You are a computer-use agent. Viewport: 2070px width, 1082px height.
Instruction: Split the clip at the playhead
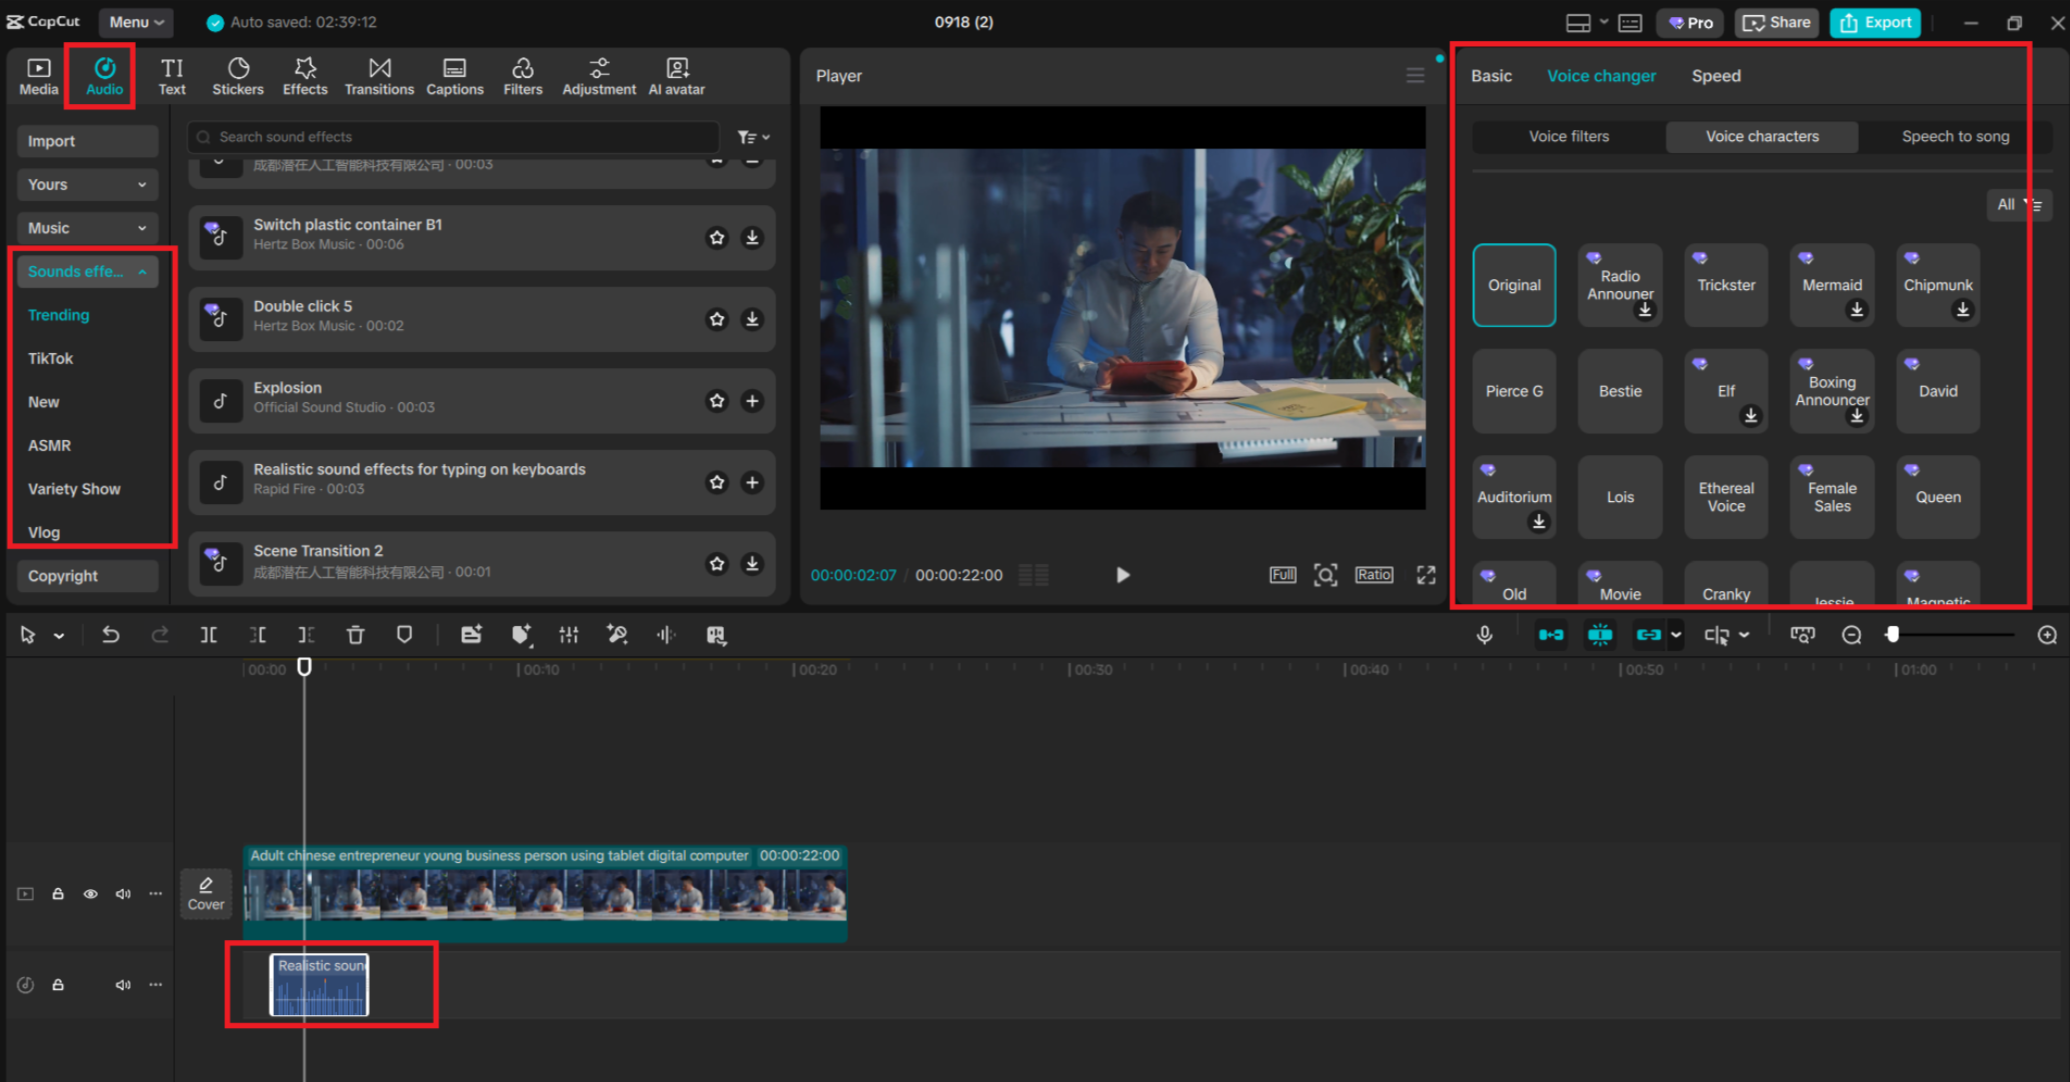208,634
